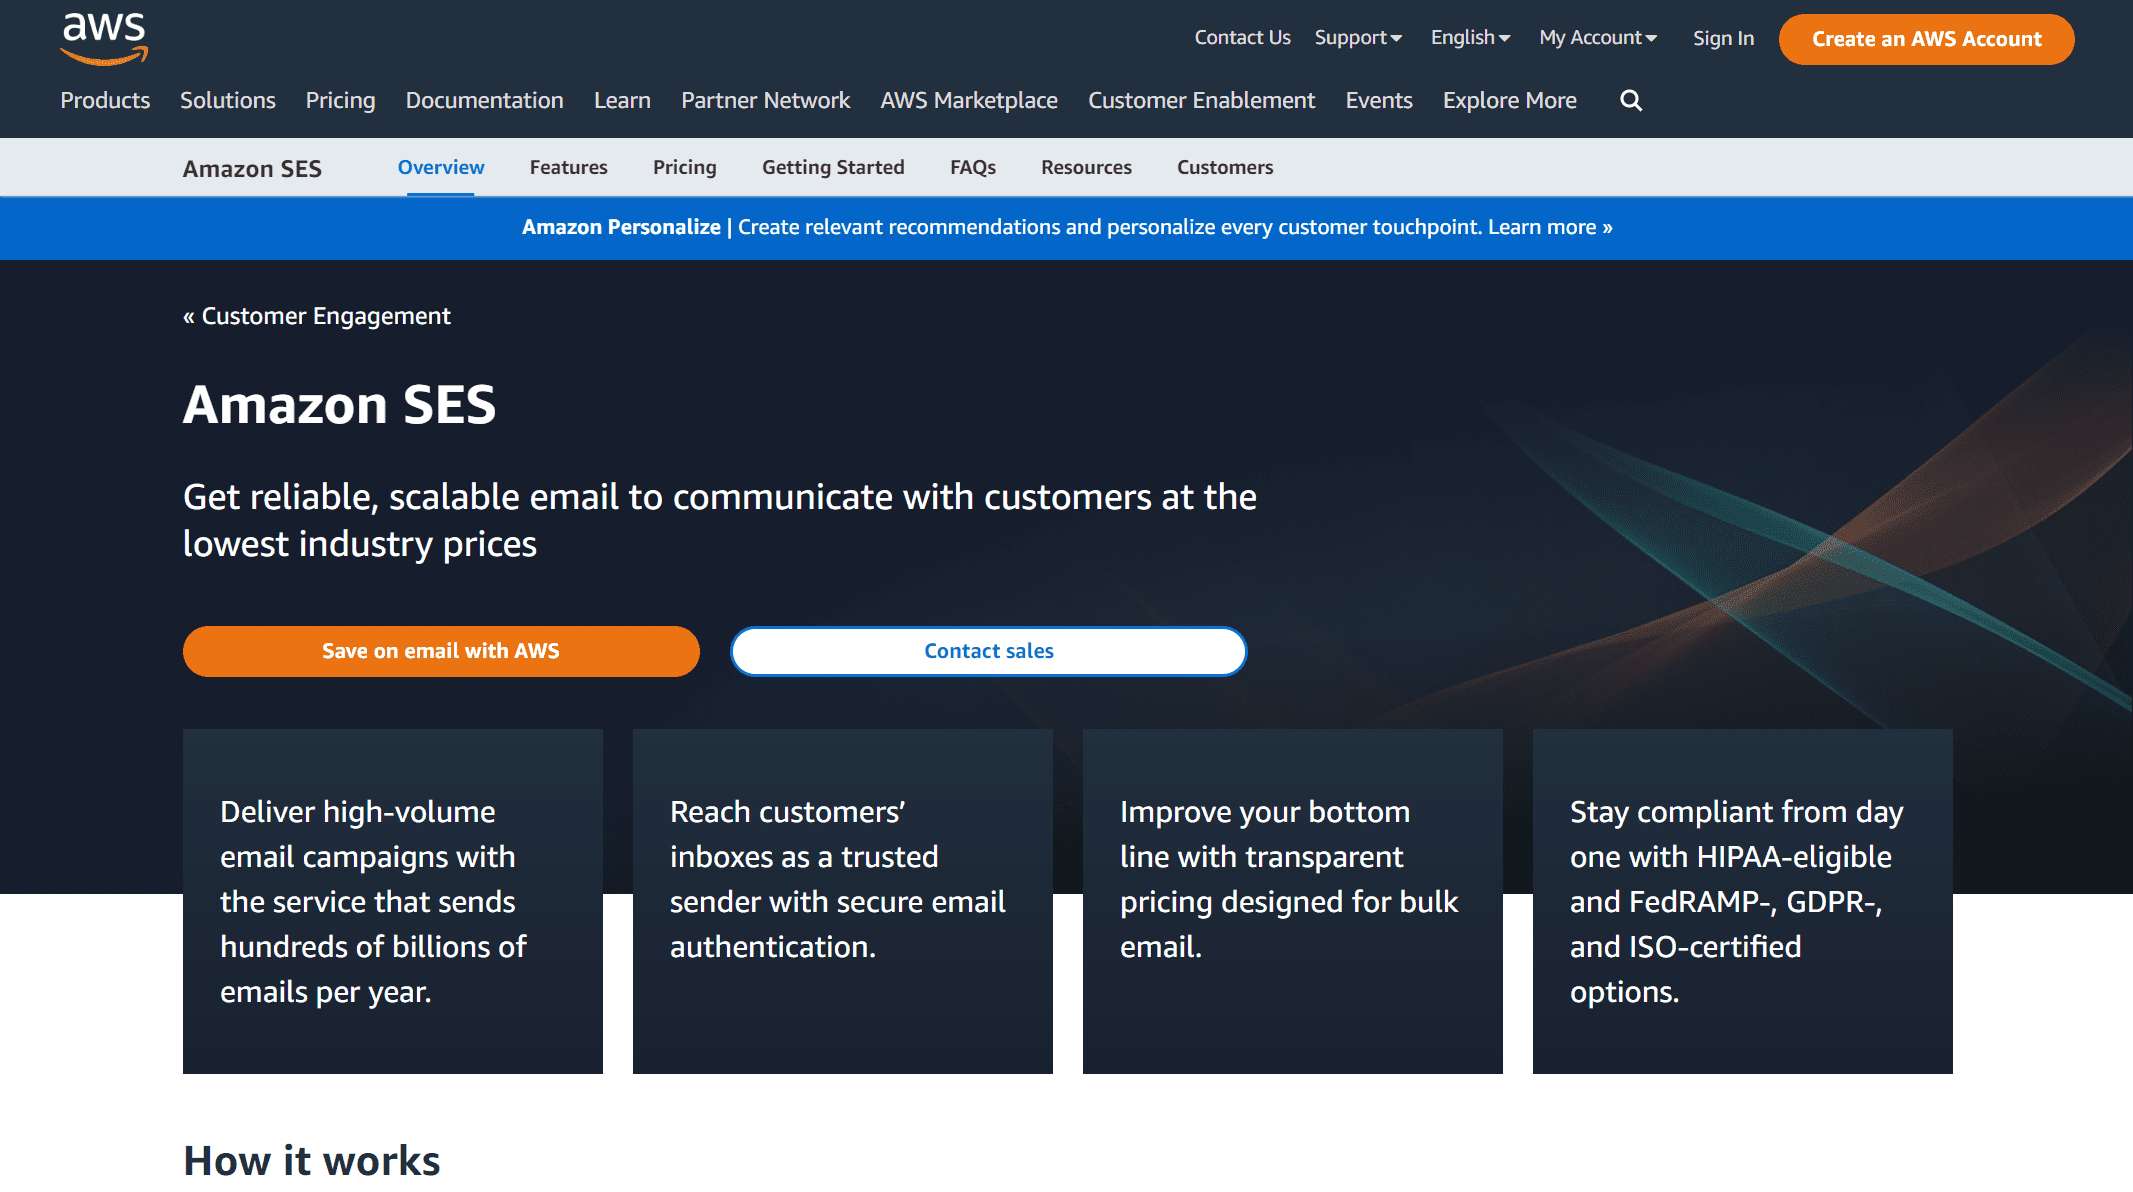Click the 'Improve your bottom line' card

coord(1293,901)
